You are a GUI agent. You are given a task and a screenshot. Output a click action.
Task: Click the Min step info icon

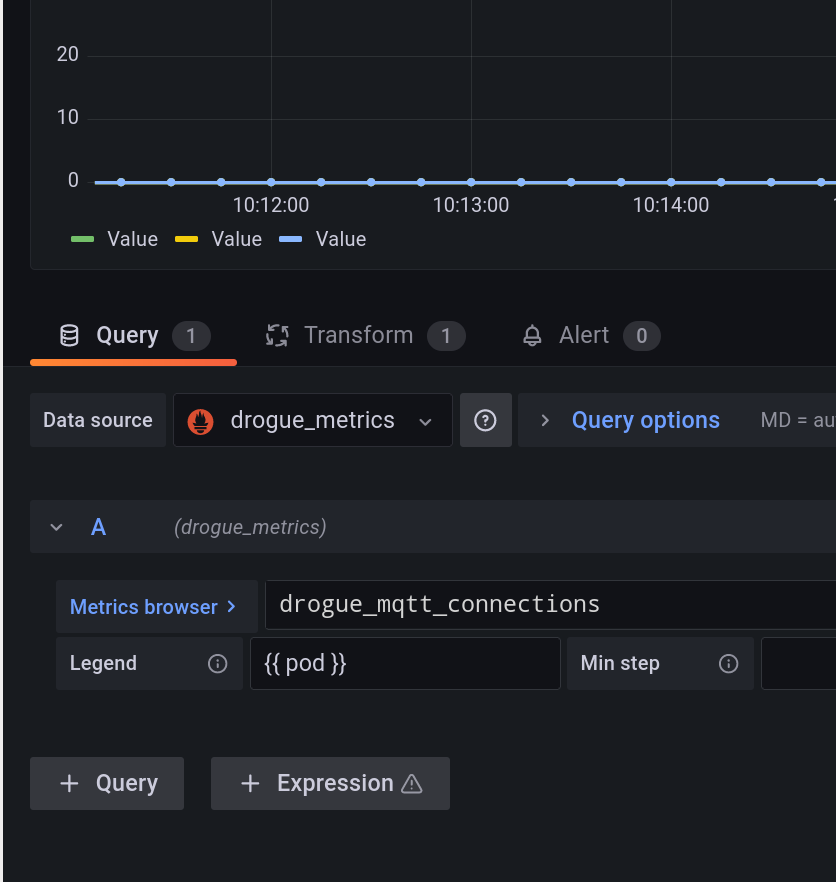click(729, 663)
